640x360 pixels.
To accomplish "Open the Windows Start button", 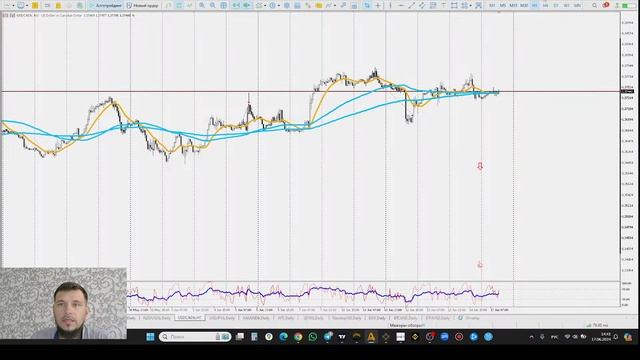I will pyautogui.click(x=150, y=337).
